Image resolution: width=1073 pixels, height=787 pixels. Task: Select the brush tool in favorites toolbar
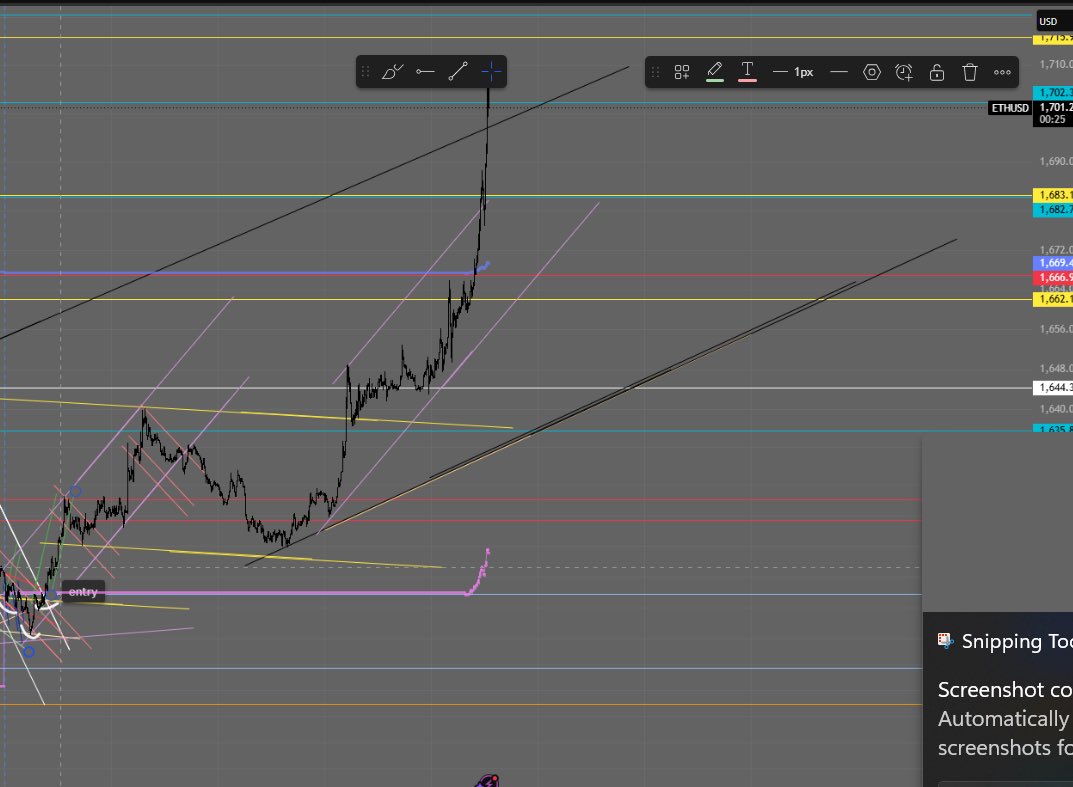tap(392, 72)
